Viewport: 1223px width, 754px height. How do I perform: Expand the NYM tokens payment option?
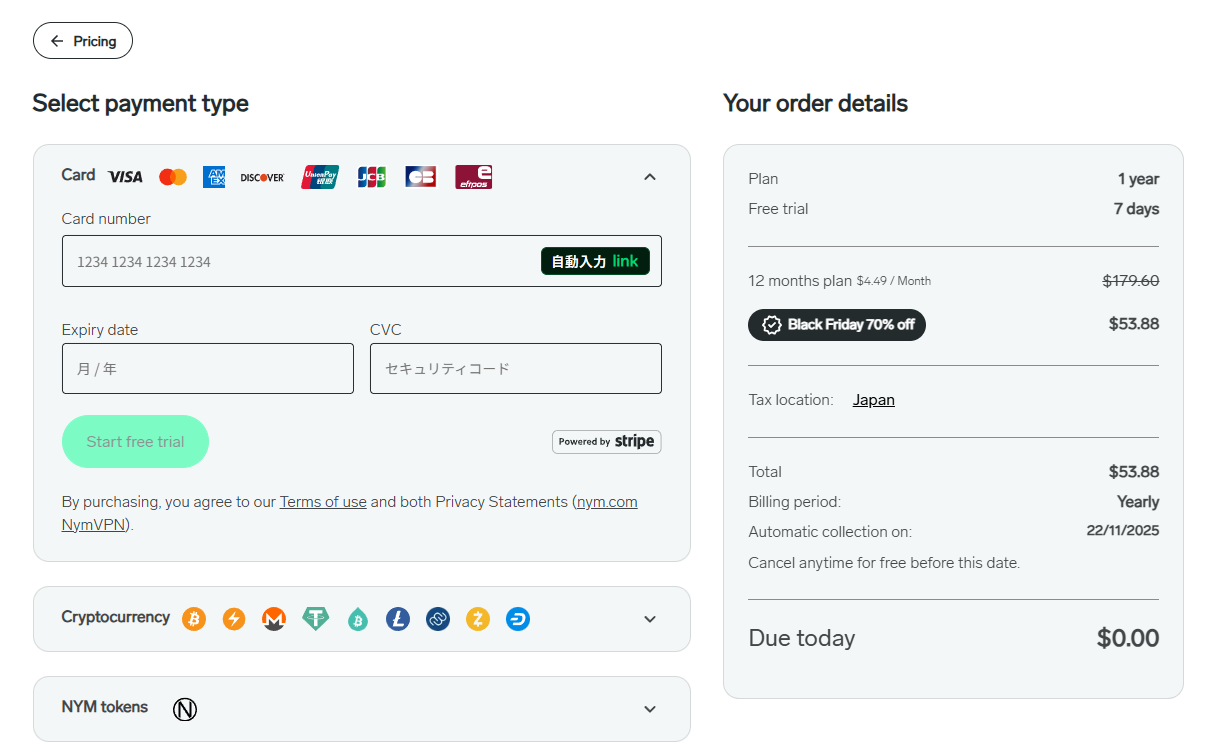(x=650, y=709)
